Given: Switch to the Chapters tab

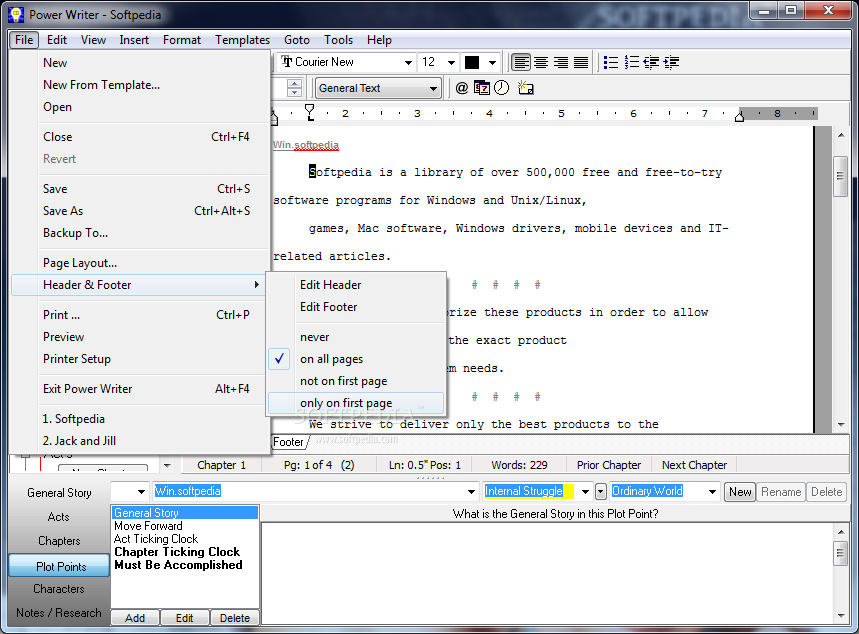Looking at the screenshot, I should tap(59, 541).
